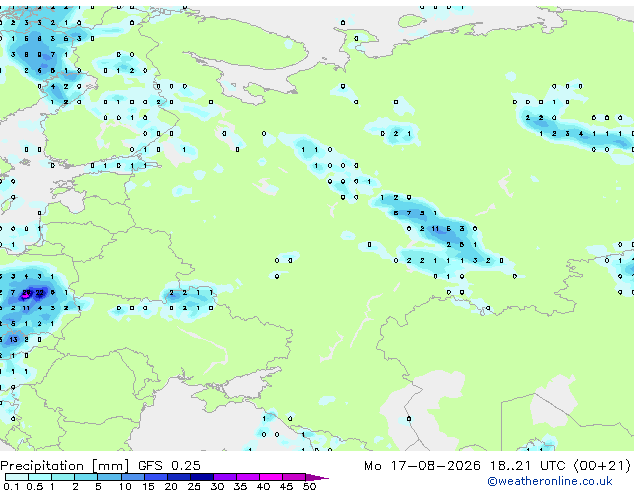Click the '25' legend scale label
This screenshot has width=634, height=490.
(x=194, y=486)
